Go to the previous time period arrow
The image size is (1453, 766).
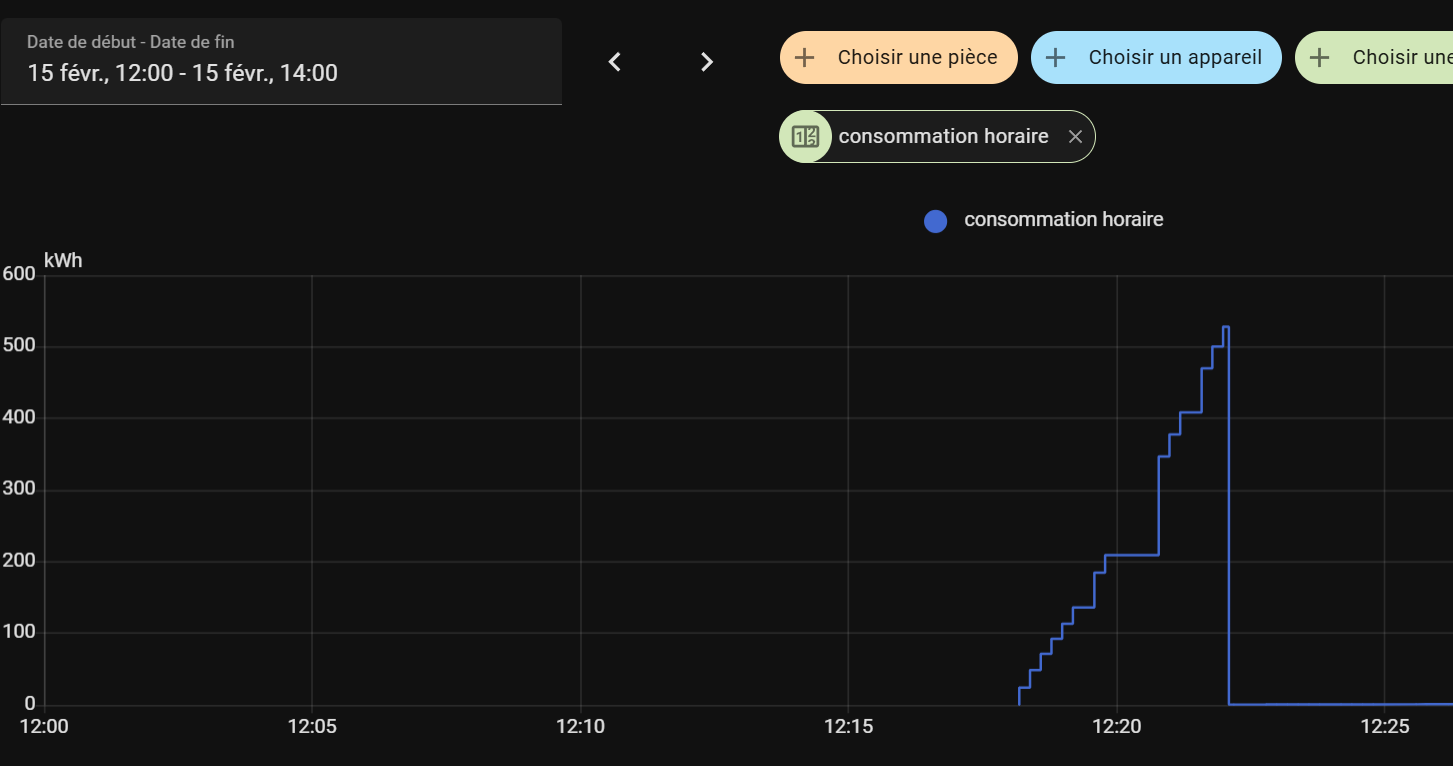[x=615, y=62]
